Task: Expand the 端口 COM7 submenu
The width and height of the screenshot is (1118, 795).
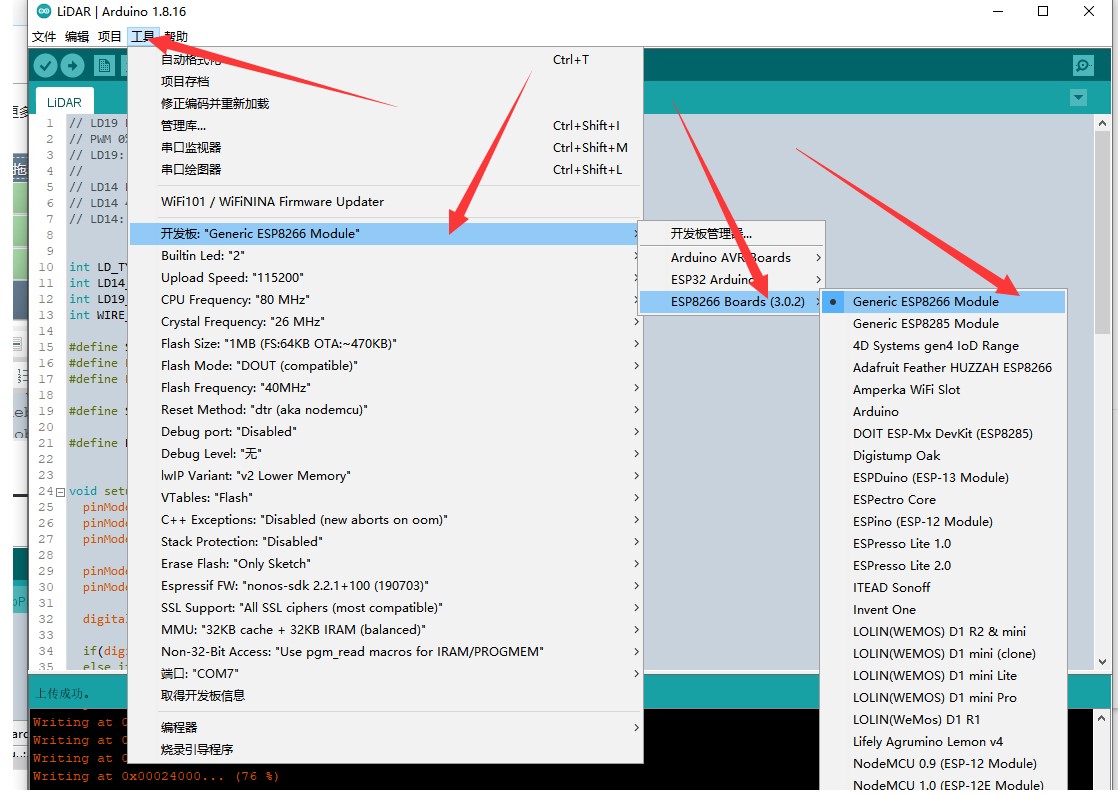Action: pyautogui.click(x=386, y=674)
